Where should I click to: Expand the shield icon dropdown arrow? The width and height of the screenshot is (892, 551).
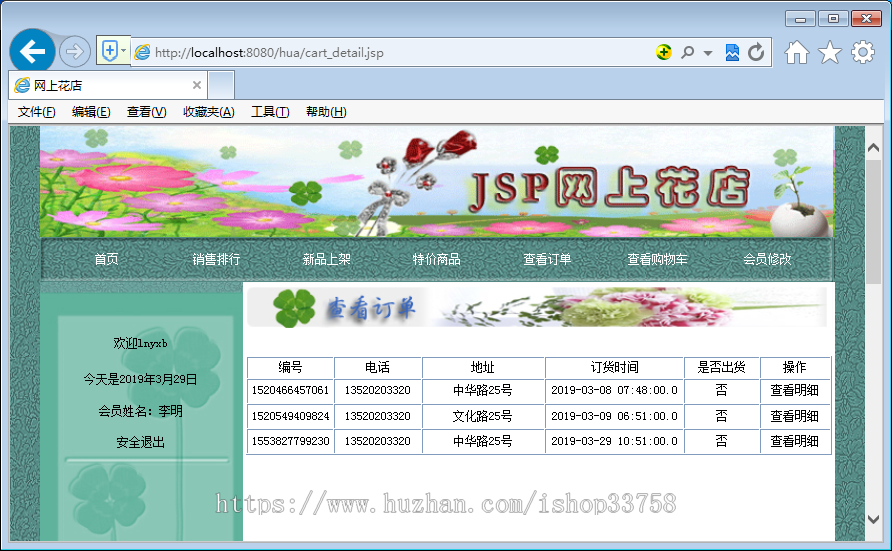123,51
